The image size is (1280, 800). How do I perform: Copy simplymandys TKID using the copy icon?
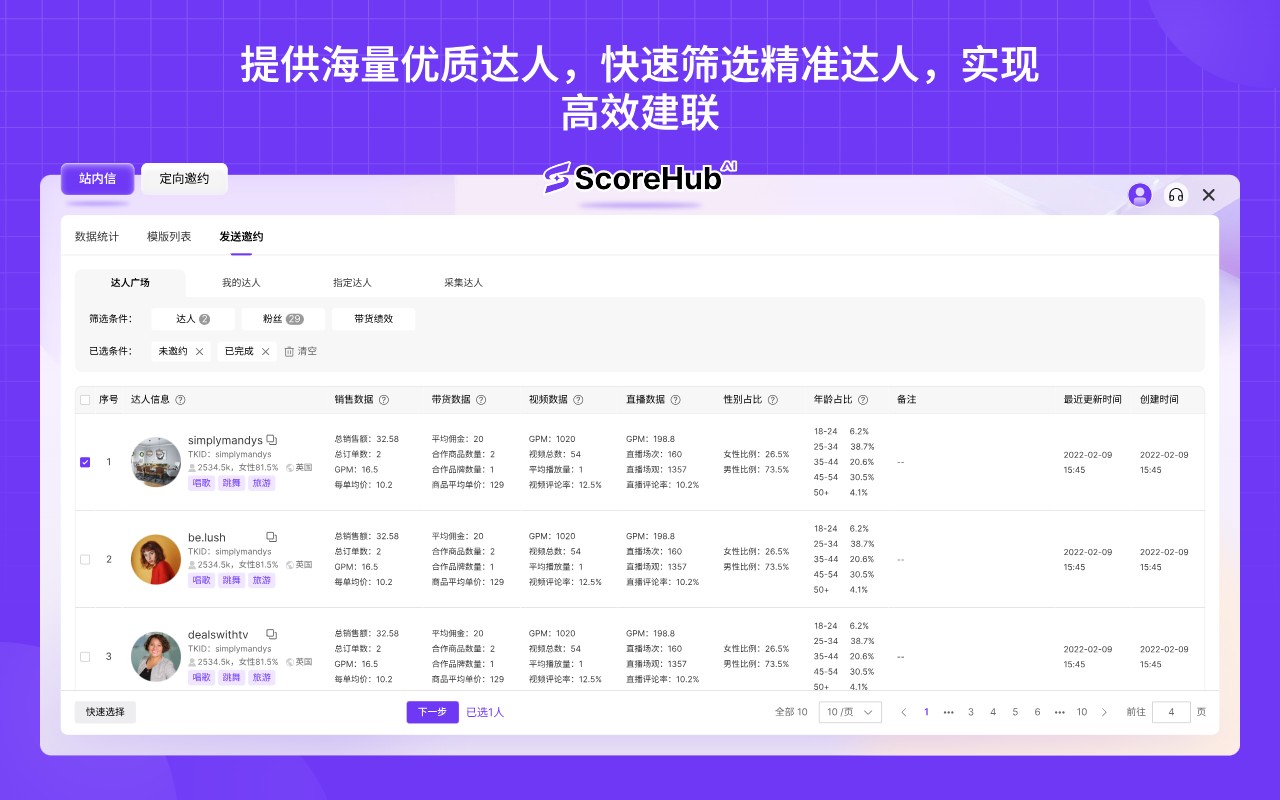[271, 440]
